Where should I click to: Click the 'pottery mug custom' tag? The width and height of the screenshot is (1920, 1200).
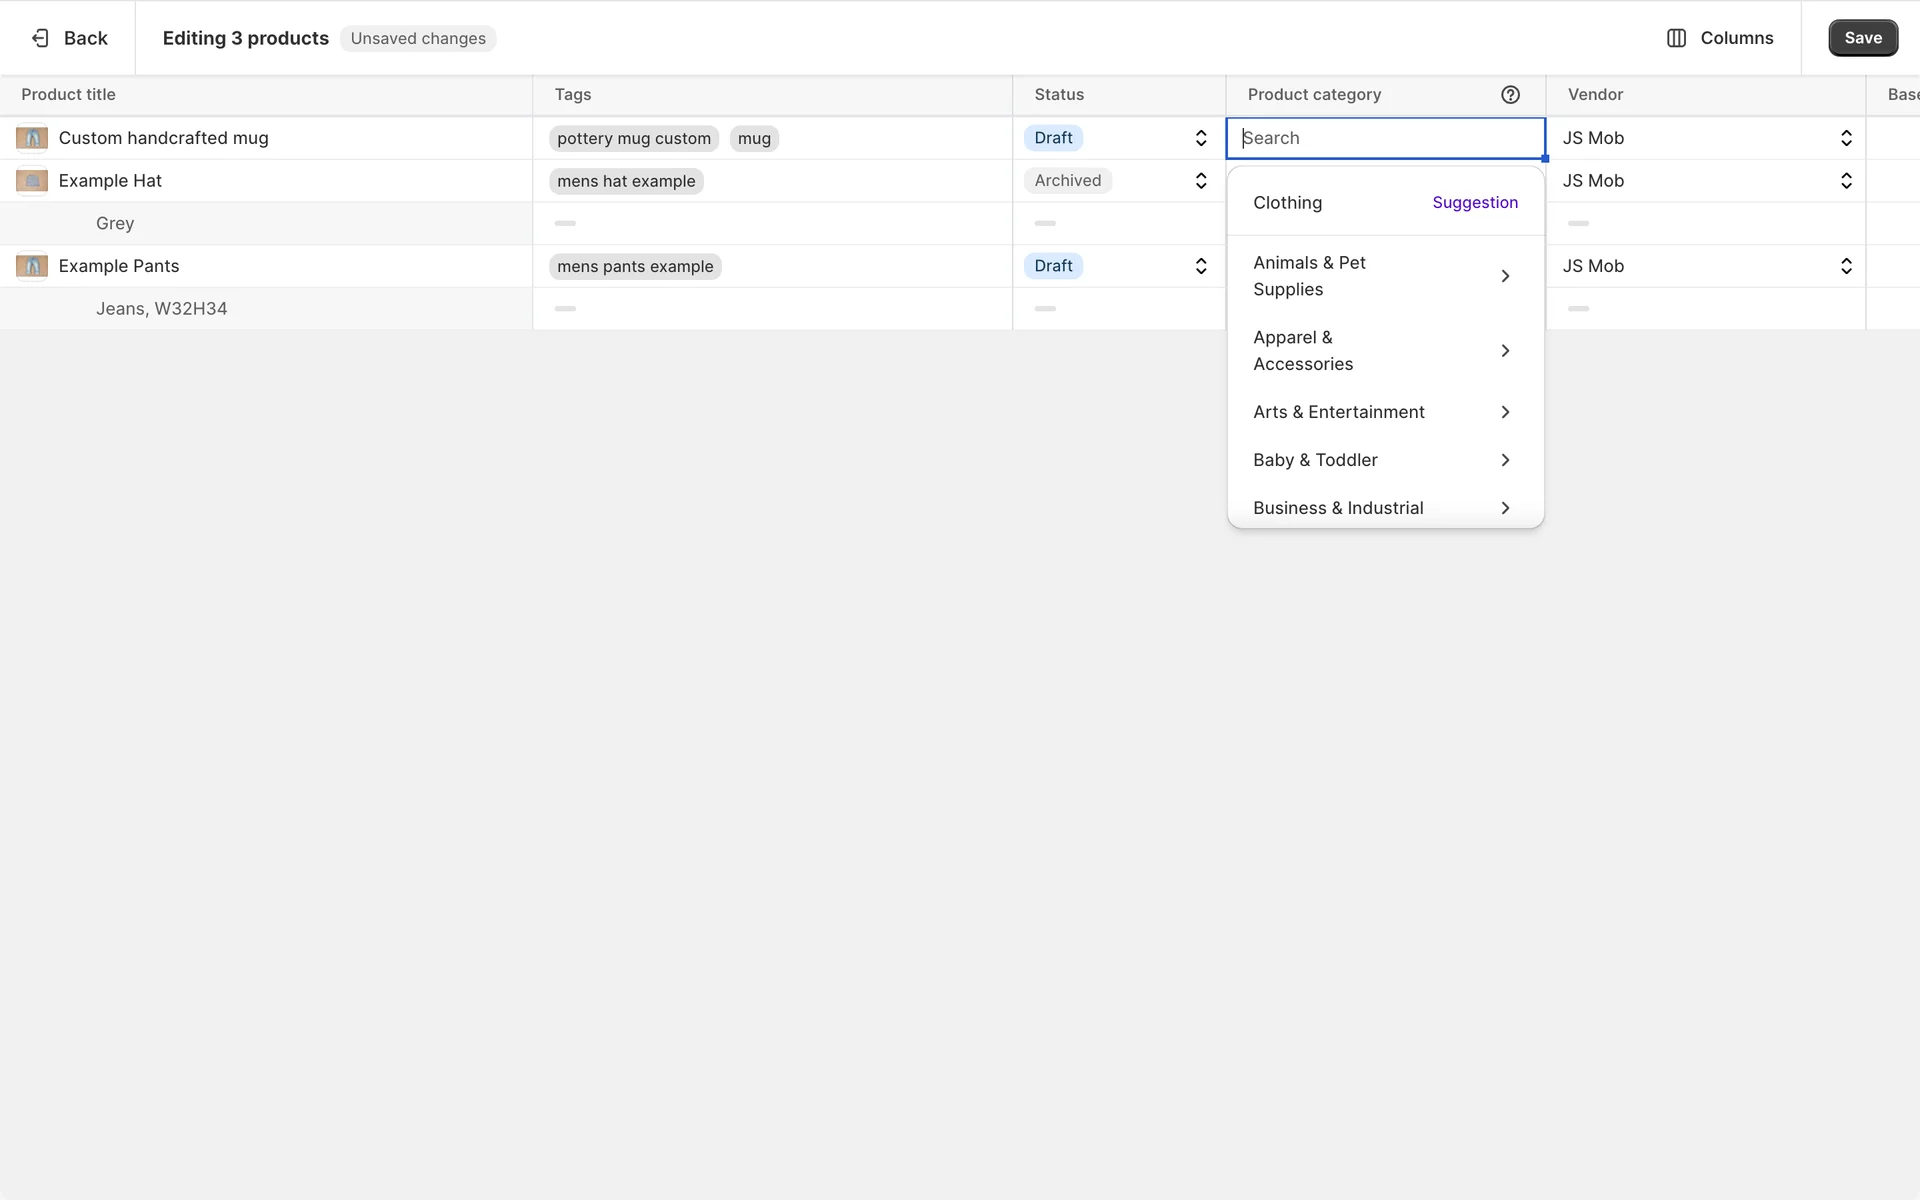pos(633,139)
